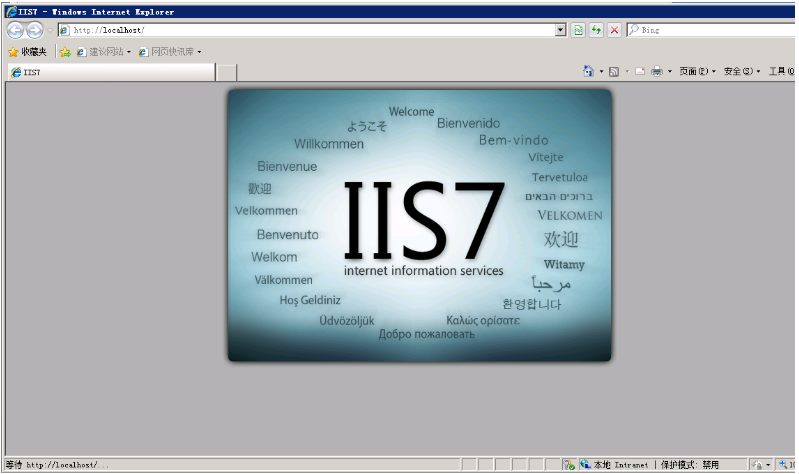Open the 收藏夹 favorites button

tap(28, 51)
